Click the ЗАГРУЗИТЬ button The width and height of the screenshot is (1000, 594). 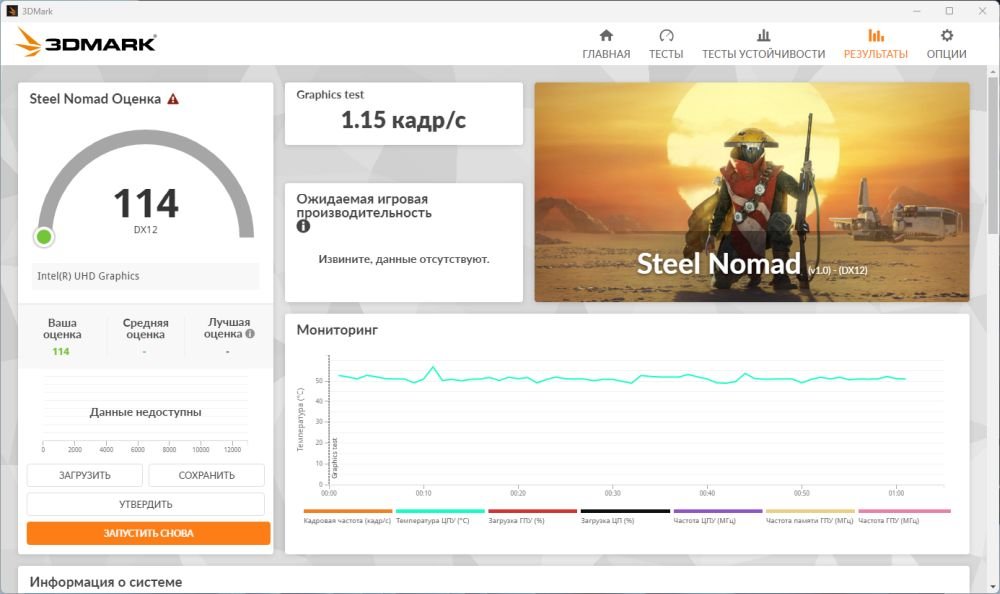(85, 475)
